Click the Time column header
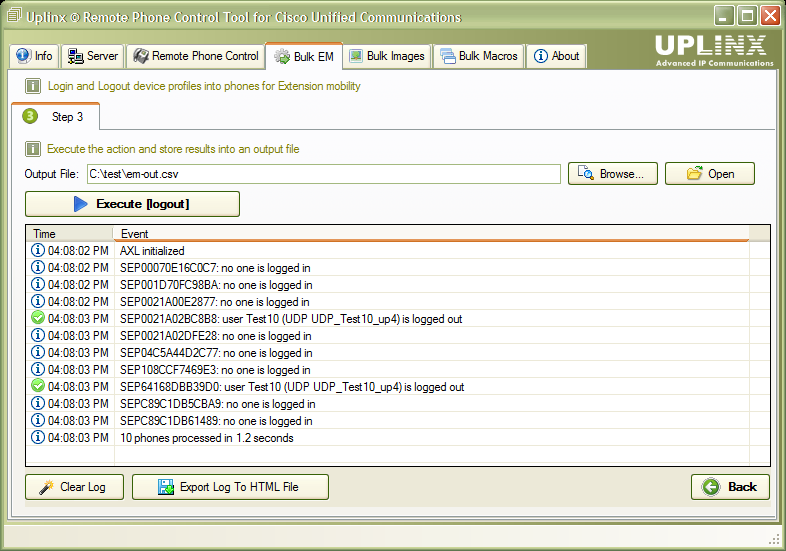786x551 pixels. point(70,234)
